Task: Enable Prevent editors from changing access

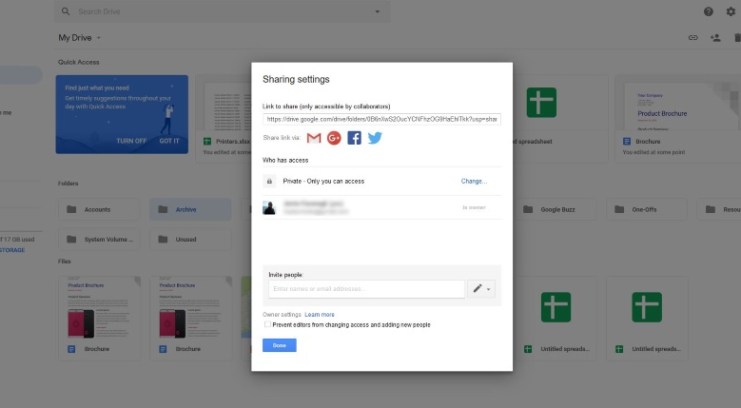Action: pos(267,325)
